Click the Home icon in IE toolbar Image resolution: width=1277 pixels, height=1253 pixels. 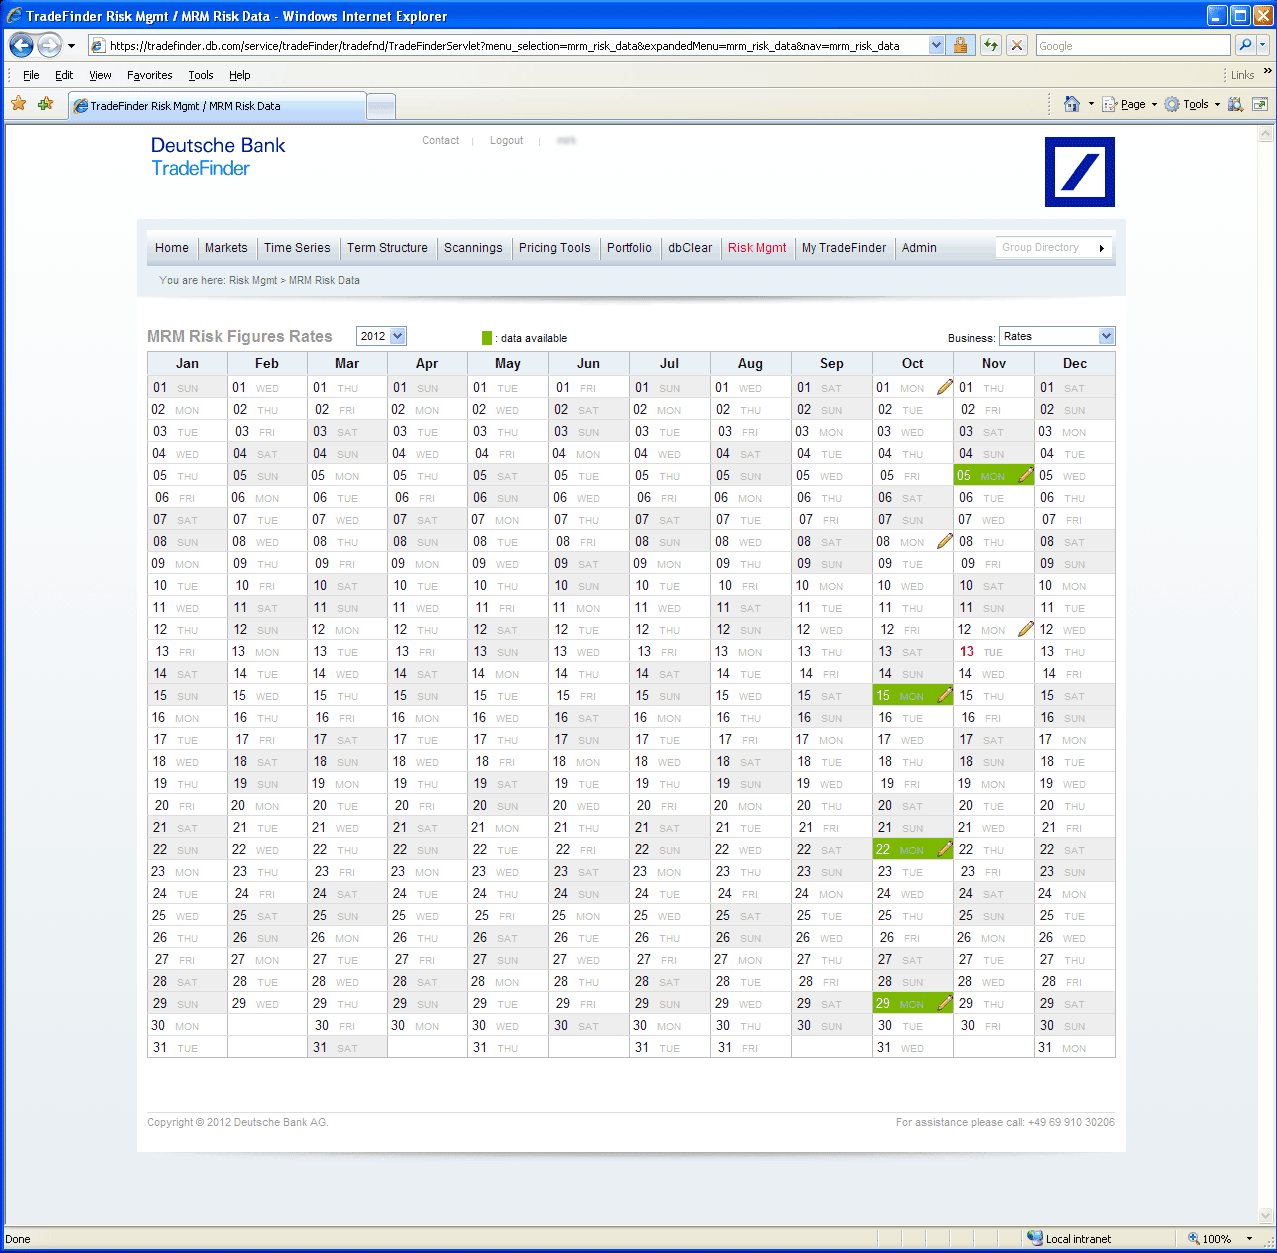(1072, 104)
